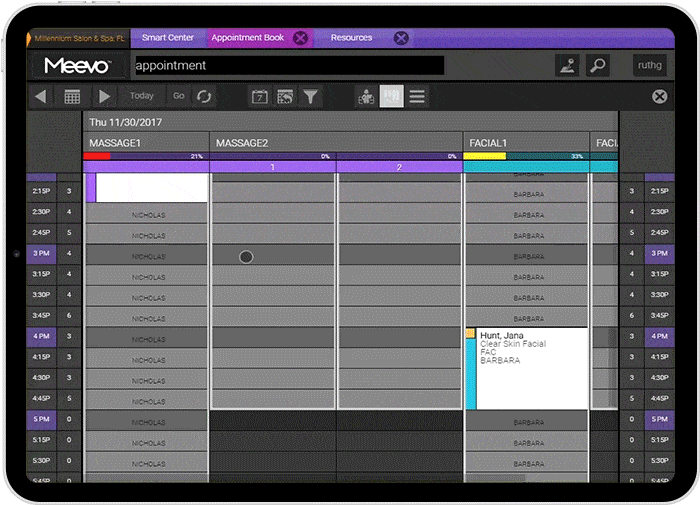Open the hamburger list view icon
This screenshot has height=505, width=700.
point(417,96)
